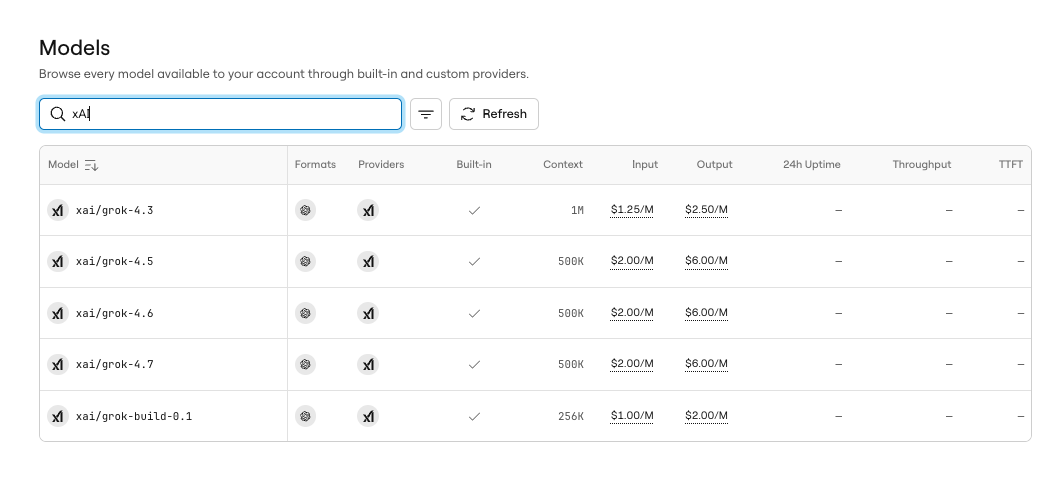Viewport: 1057px width, 478px height.
Task: Click Built-in checkmark for xai/grok-4.5
Action: 475,262
